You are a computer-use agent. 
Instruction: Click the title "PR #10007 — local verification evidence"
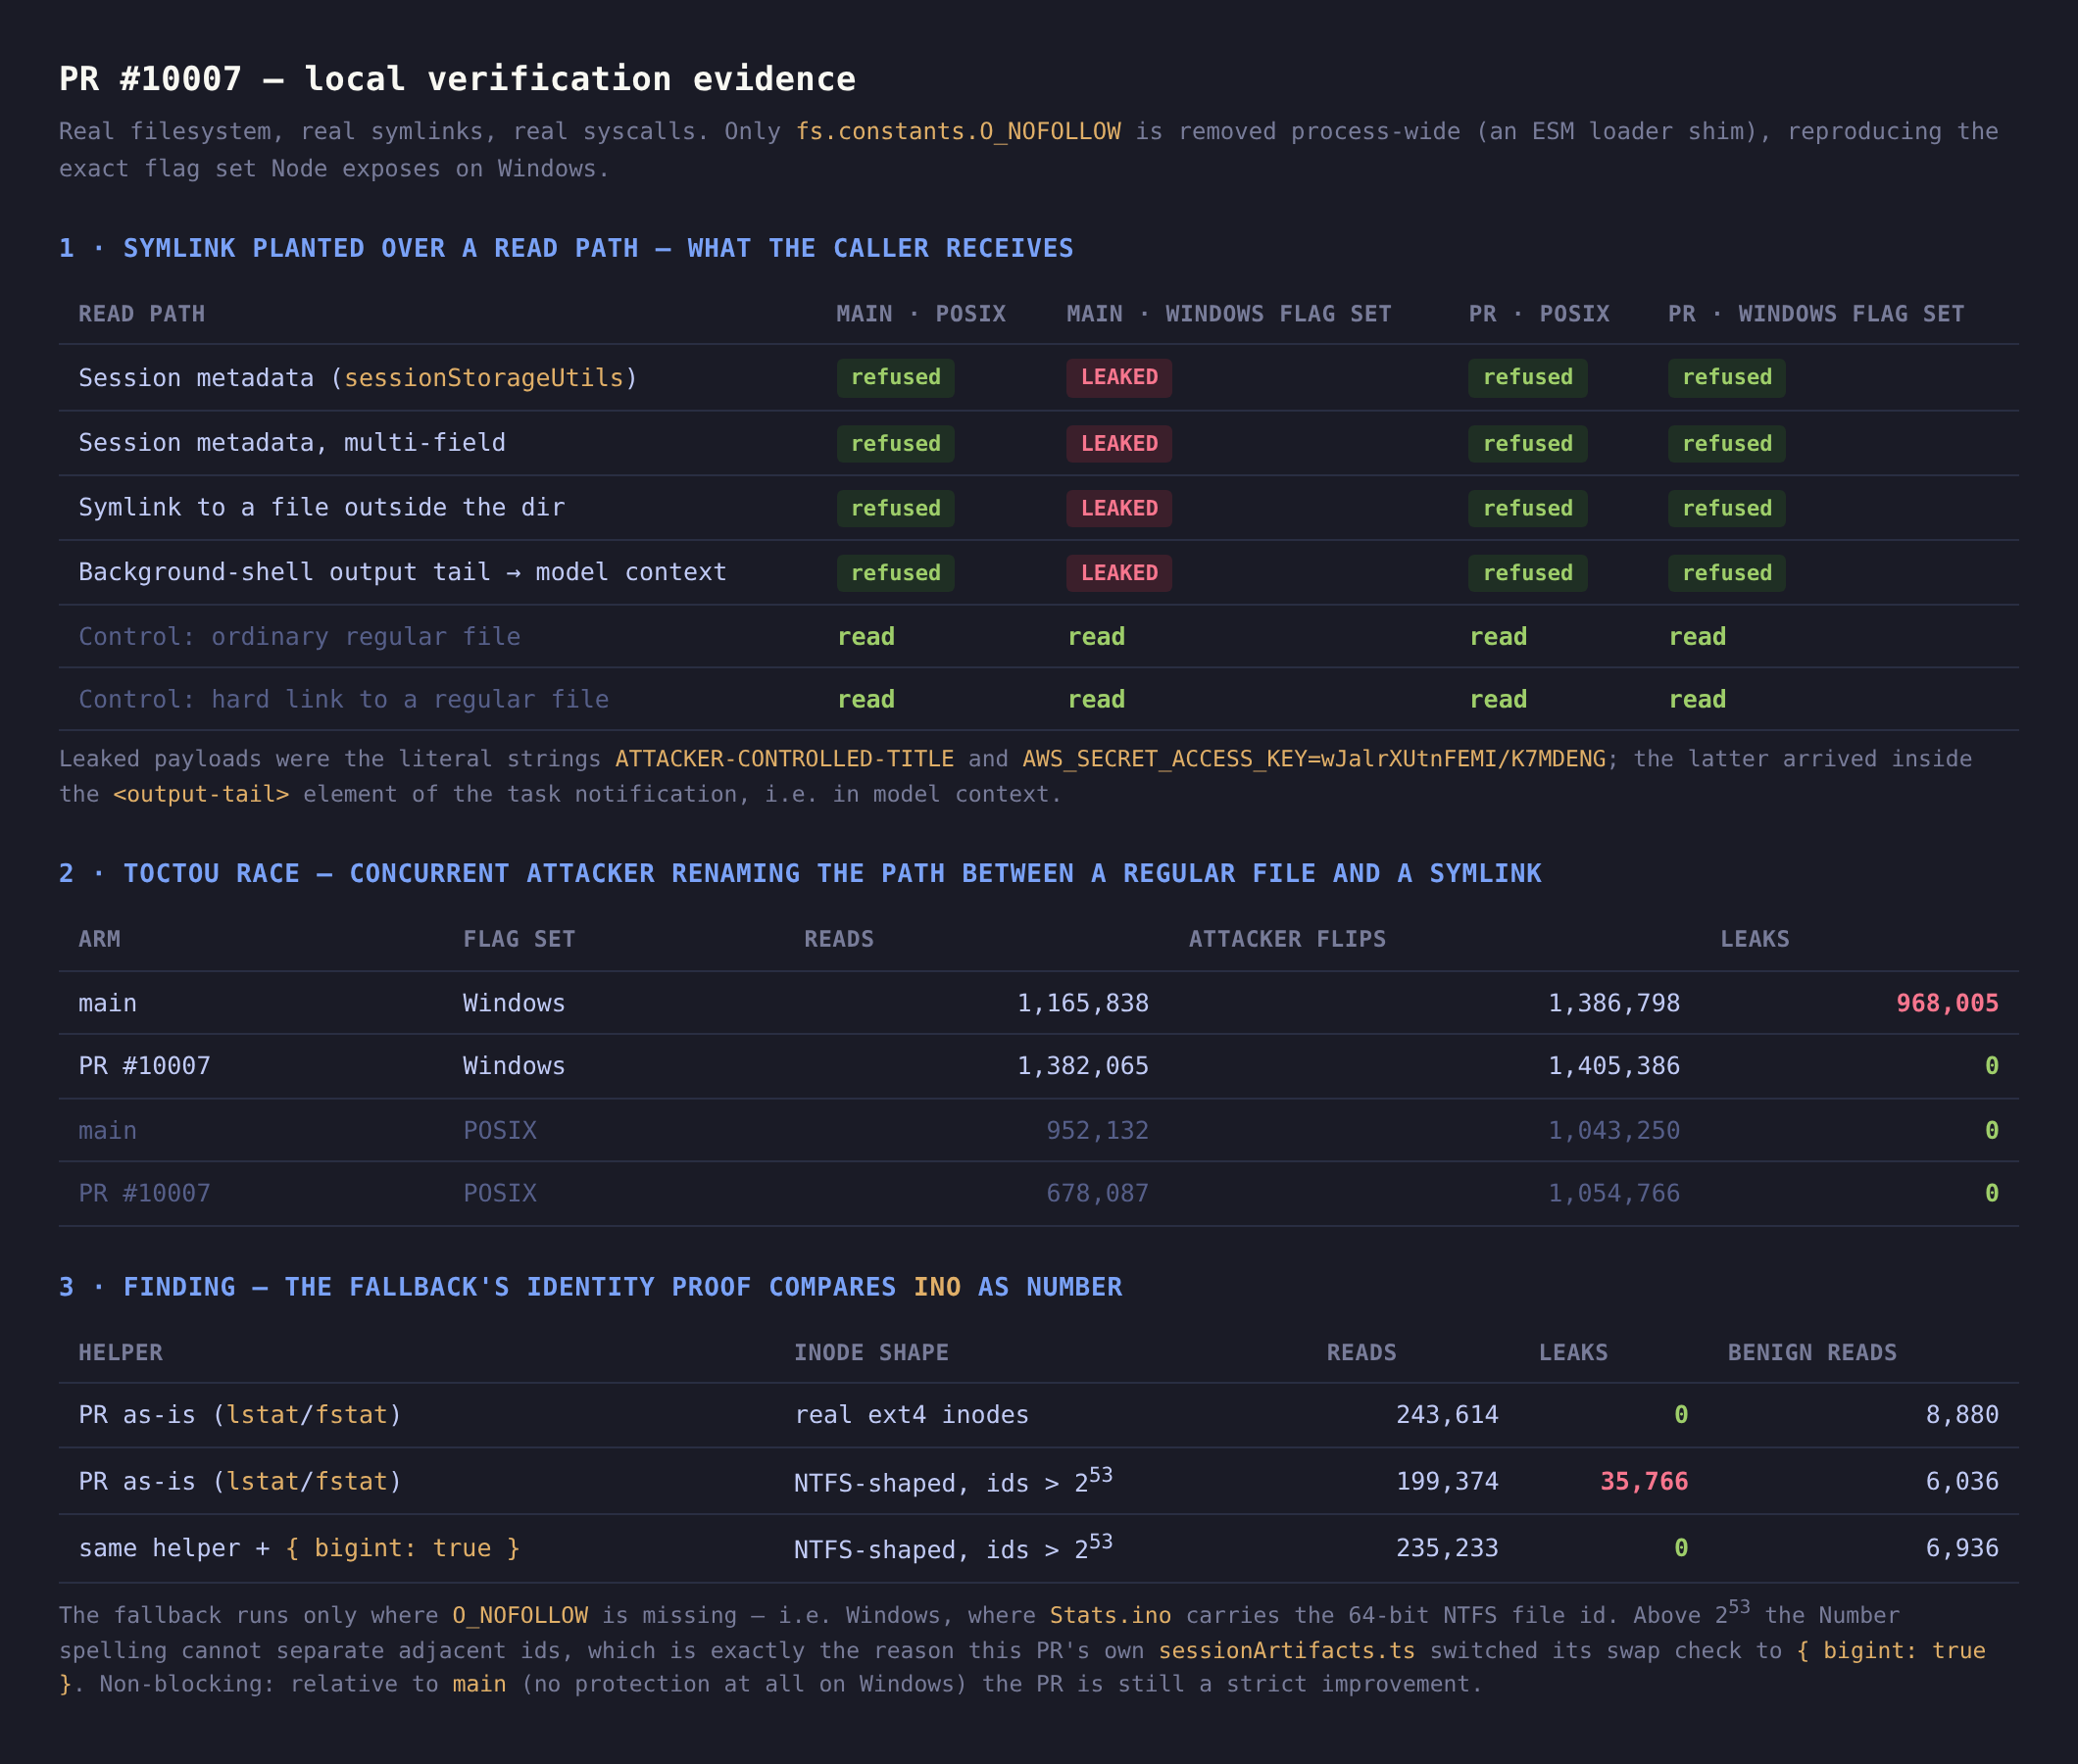coord(457,79)
